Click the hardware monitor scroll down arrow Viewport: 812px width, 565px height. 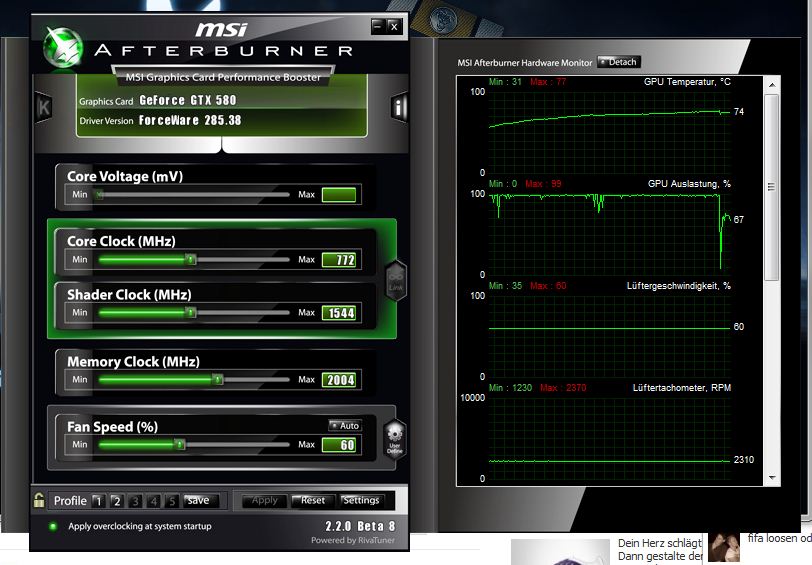772,477
